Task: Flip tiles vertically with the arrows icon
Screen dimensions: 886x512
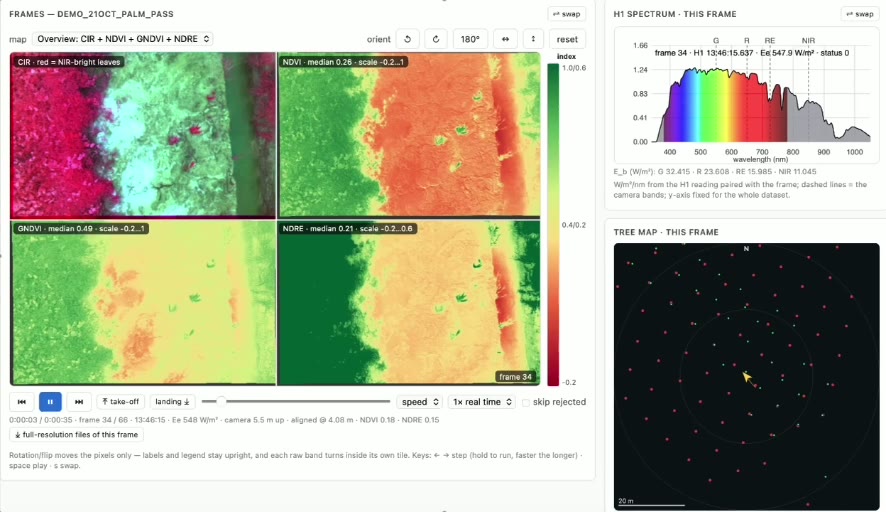Action: coord(533,39)
